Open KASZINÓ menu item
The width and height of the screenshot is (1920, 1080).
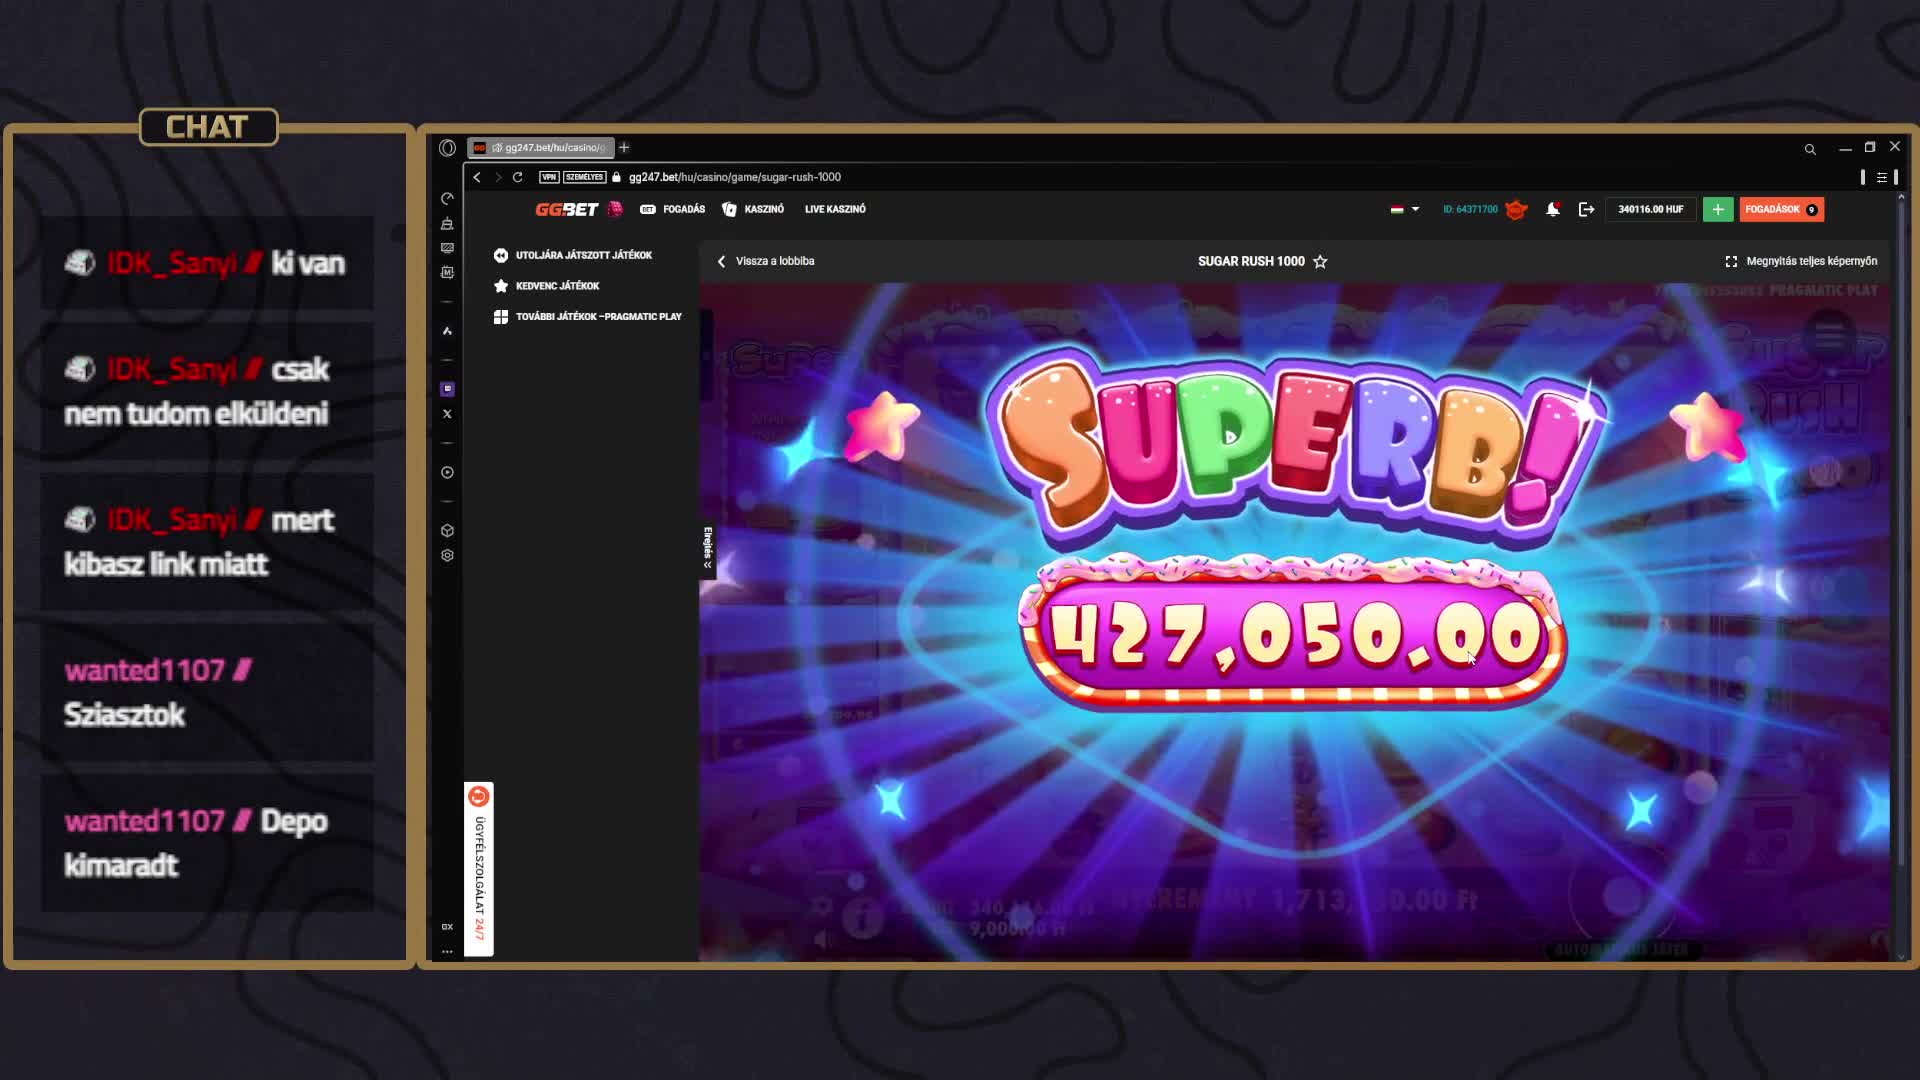[x=753, y=209]
